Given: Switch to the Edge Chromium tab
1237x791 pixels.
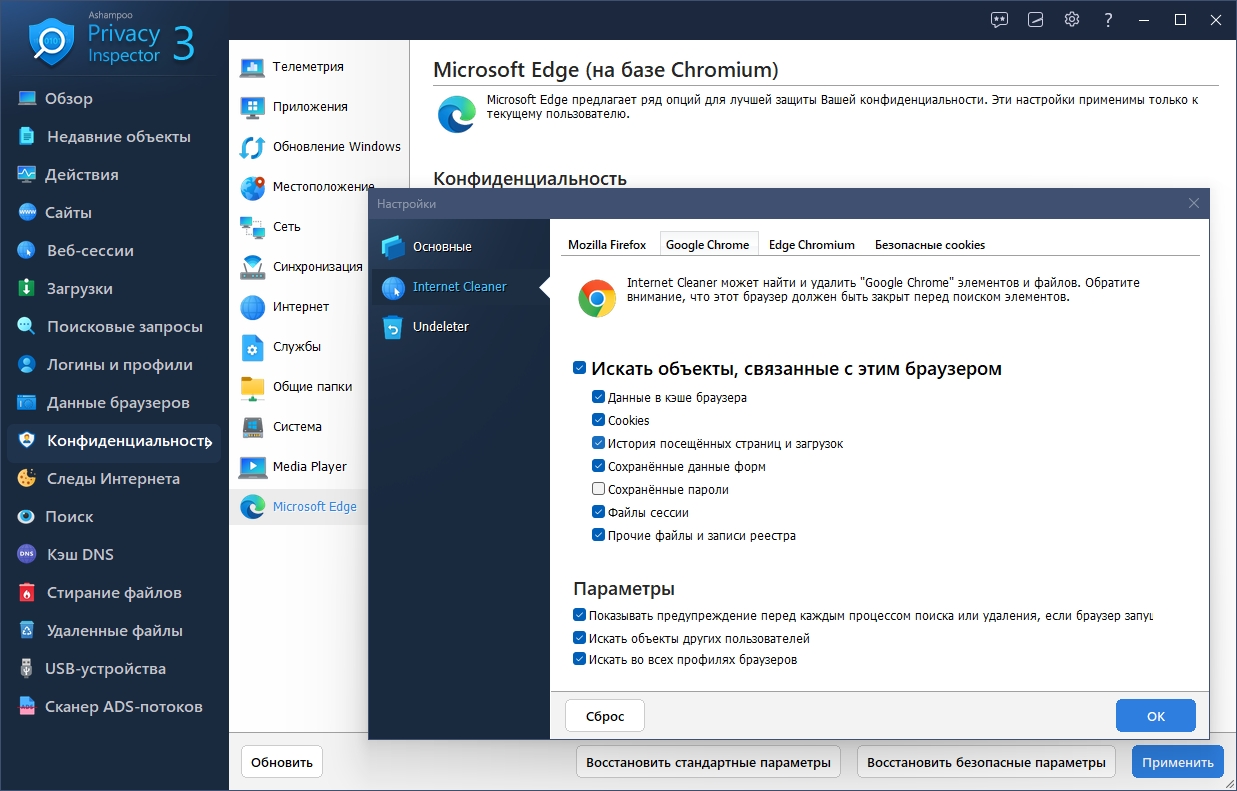Looking at the screenshot, I should click(811, 245).
